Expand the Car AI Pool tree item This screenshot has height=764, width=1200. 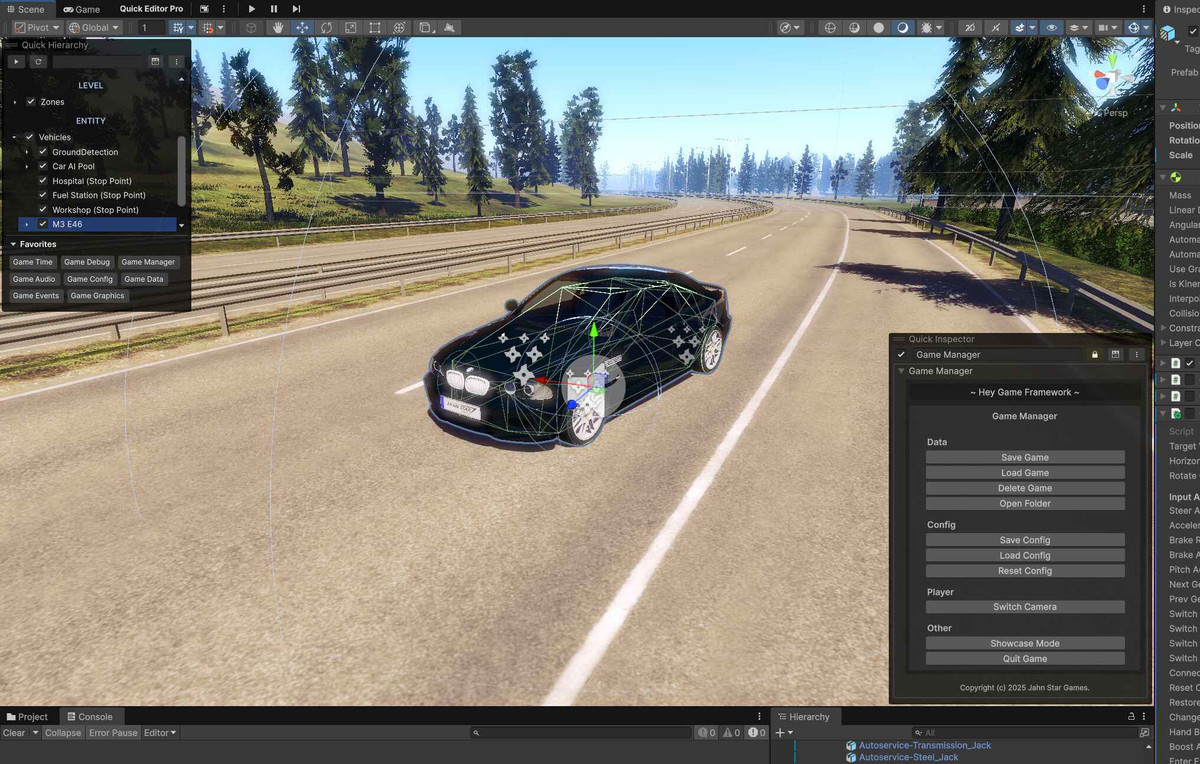click(26, 166)
